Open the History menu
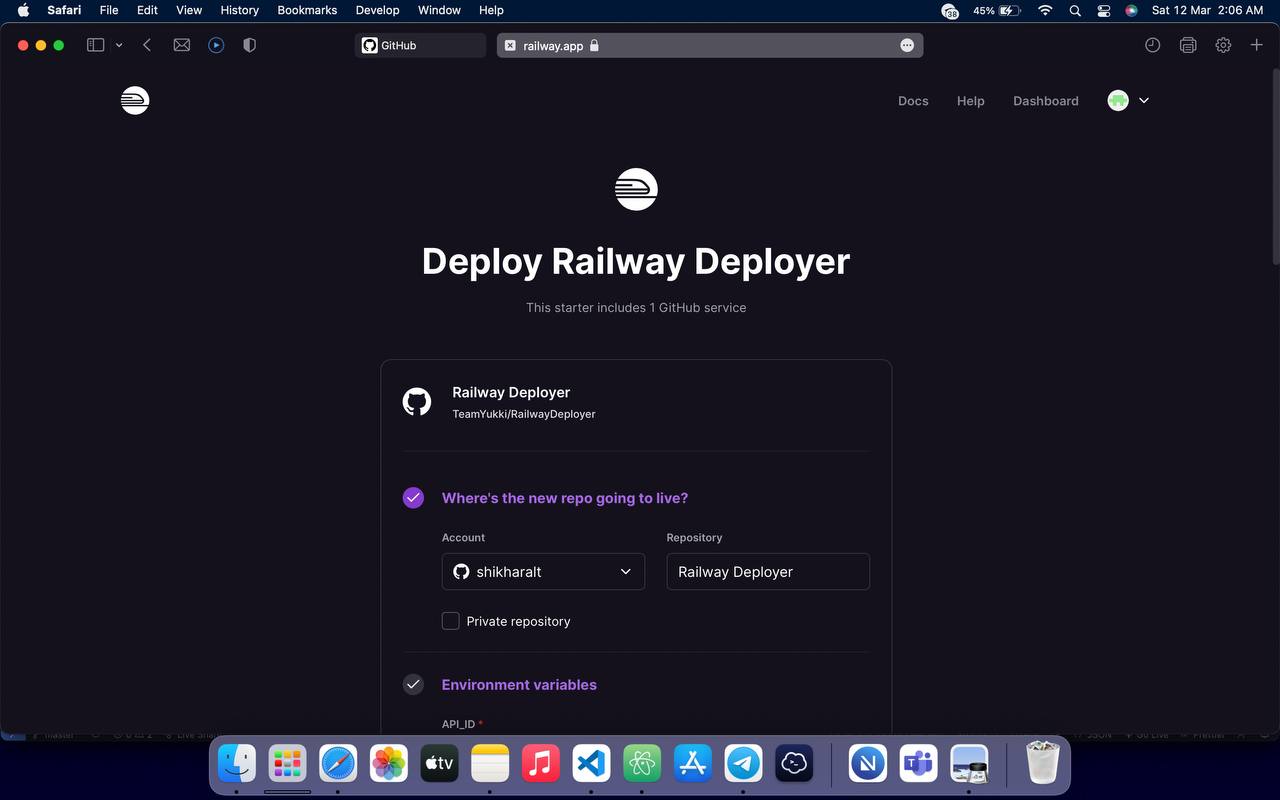This screenshot has width=1280, height=800. click(240, 10)
